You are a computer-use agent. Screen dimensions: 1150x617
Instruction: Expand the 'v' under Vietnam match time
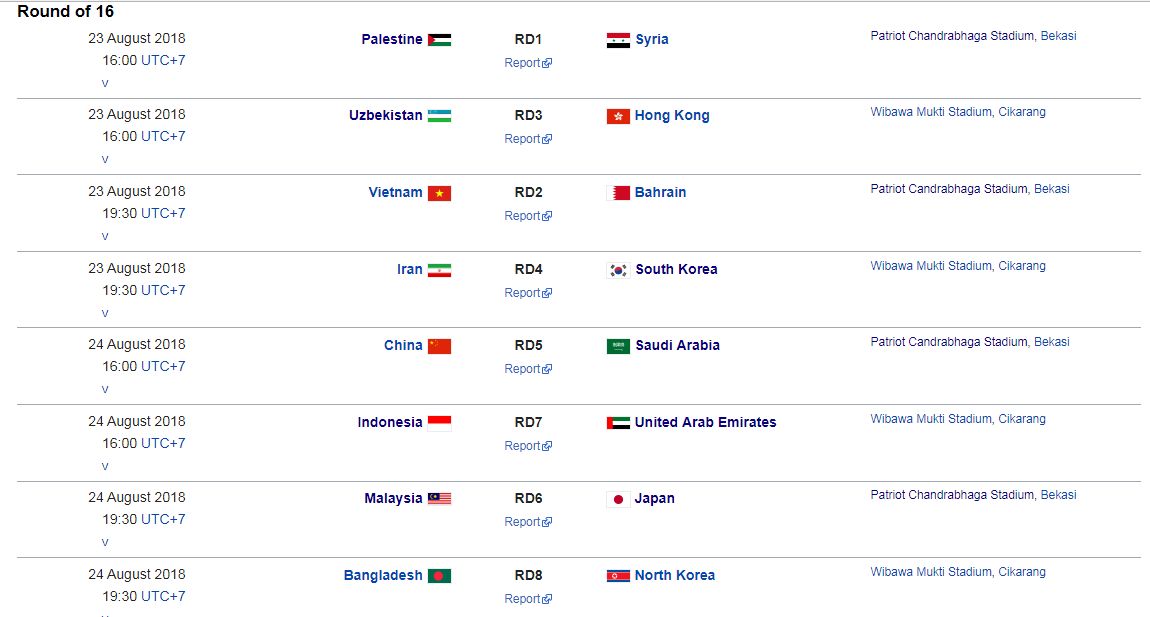point(105,237)
